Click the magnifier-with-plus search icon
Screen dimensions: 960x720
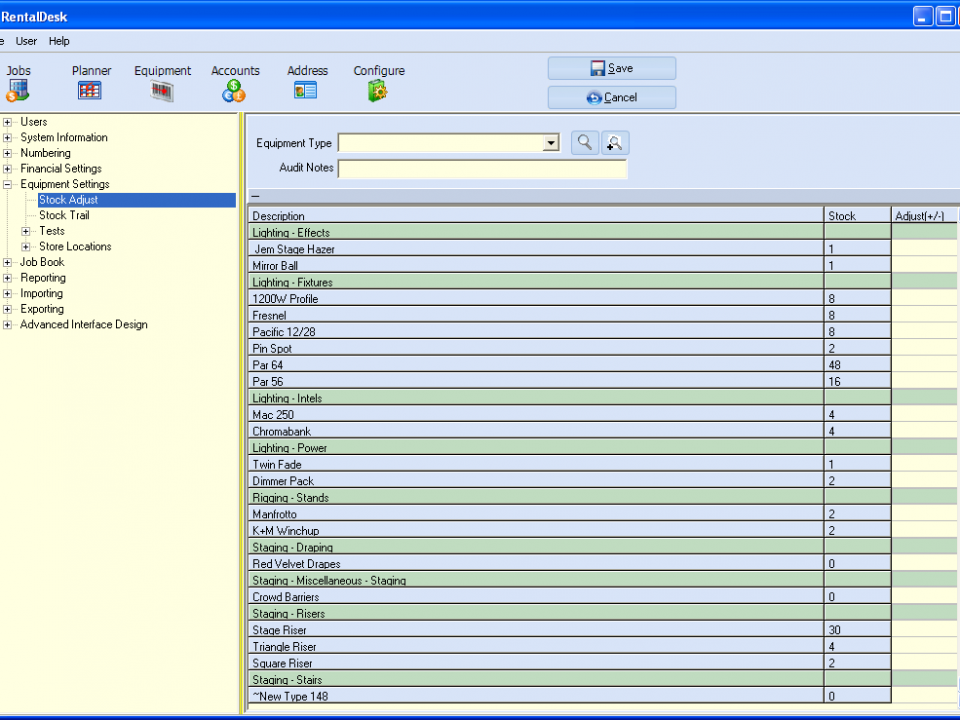tap(614, 143)
